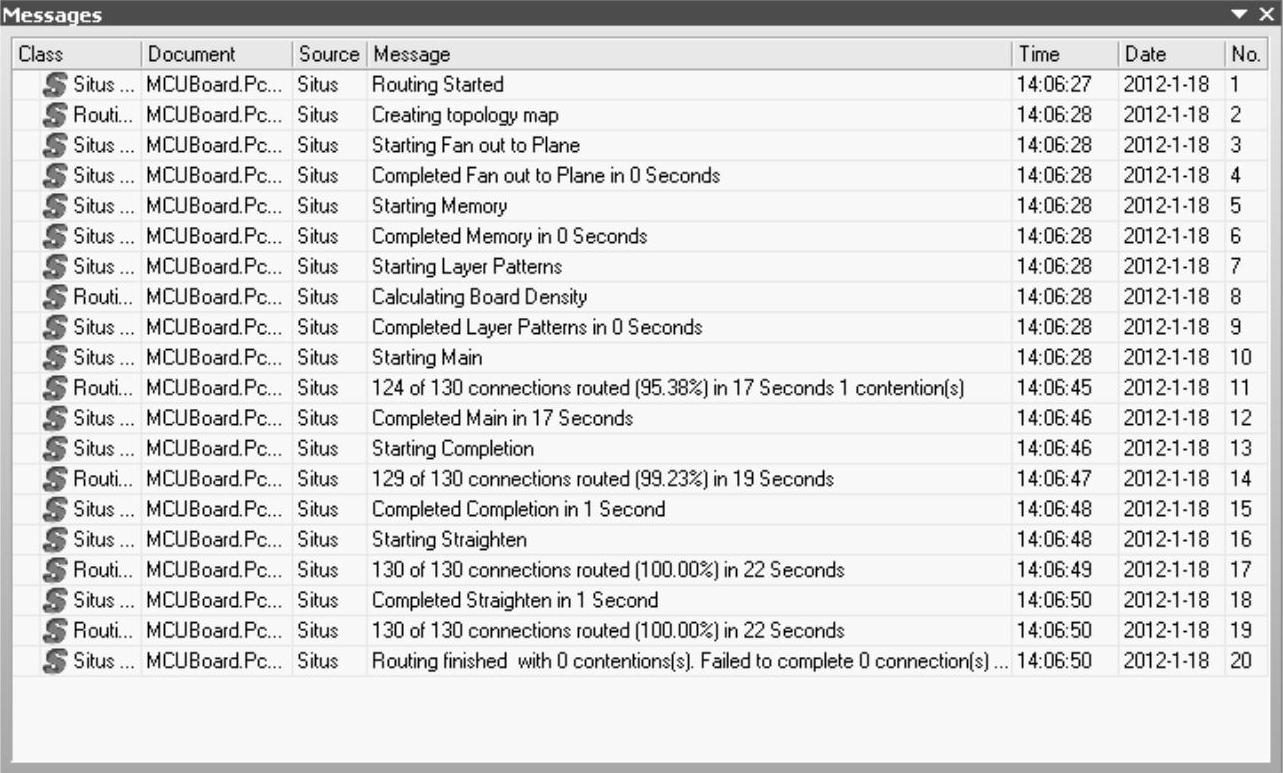The width and height of the screenshot is (1283, 773).
Task: Close the Messages panel
Action: coord(1266,14)
